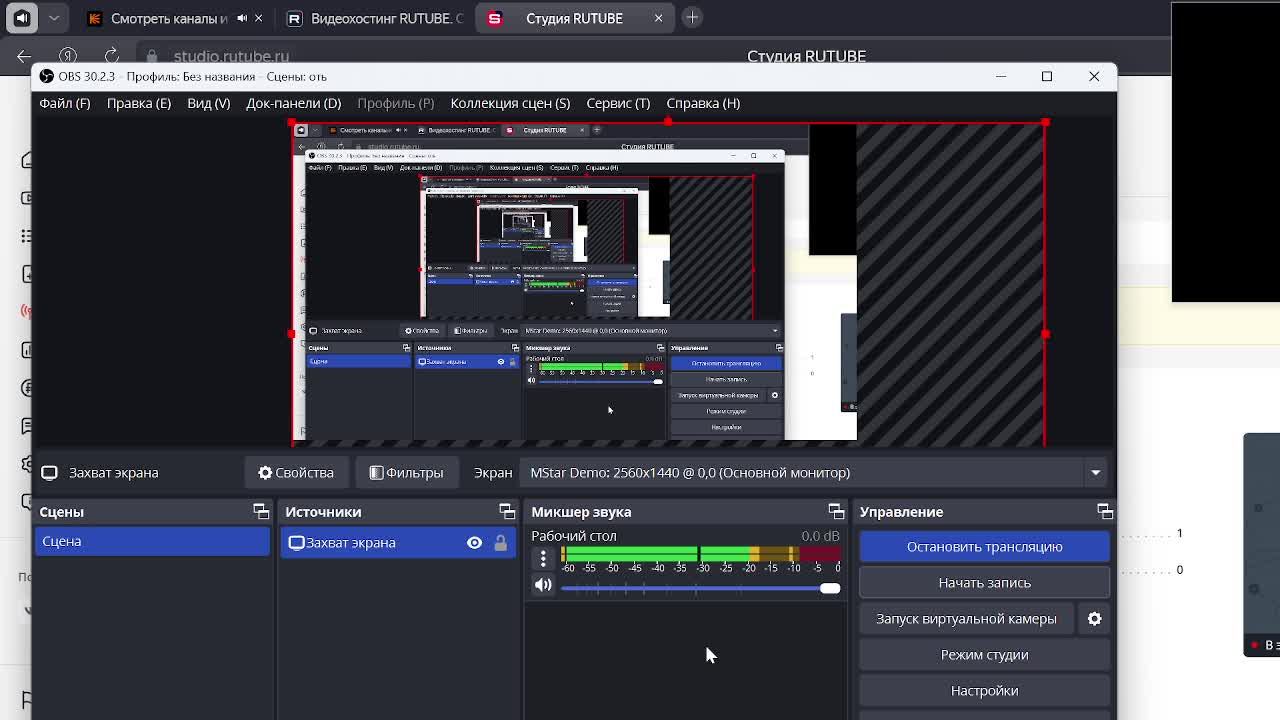
Task: Toggle visibility eye of Захват экрана source
Action: pyautogui.click(x=474, y=542)
